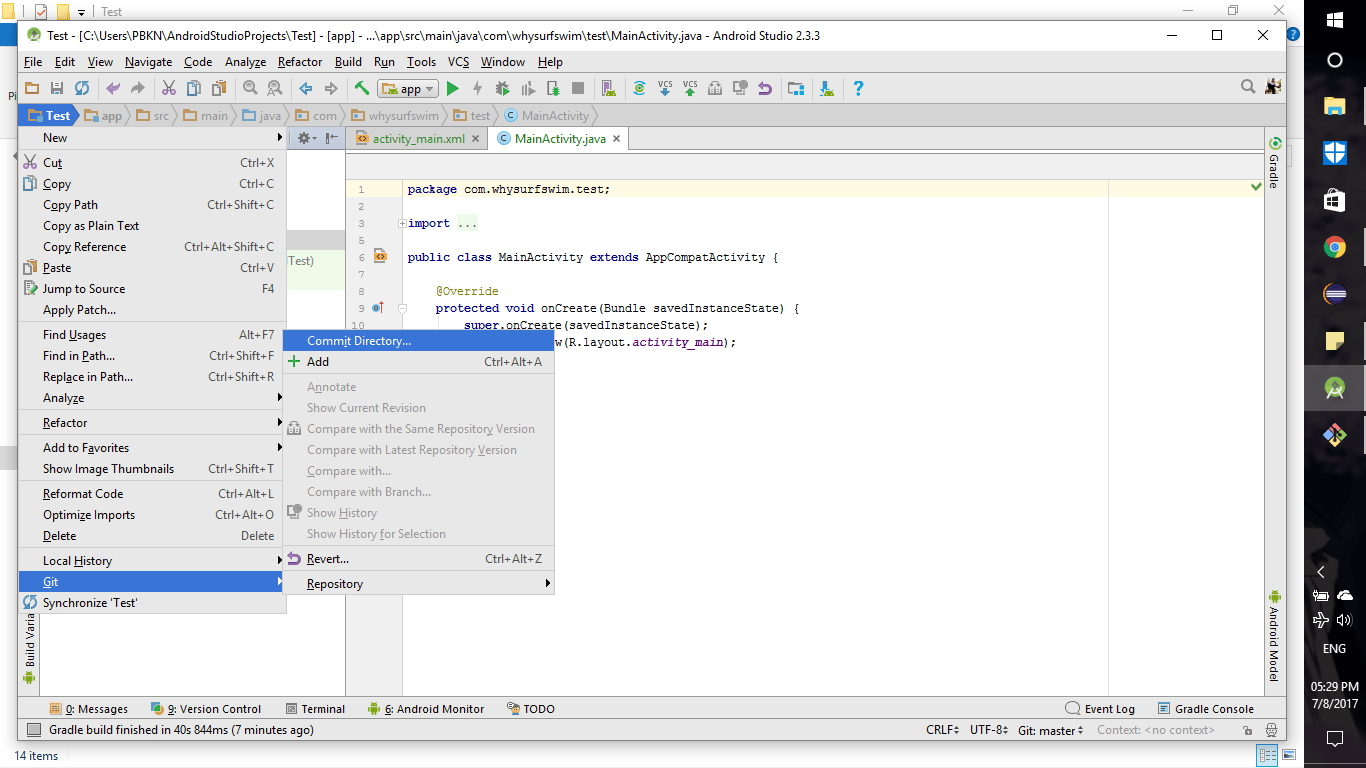Click the Search Everywhere magnifier icon
The image size is (1366, 768).
1248,88
